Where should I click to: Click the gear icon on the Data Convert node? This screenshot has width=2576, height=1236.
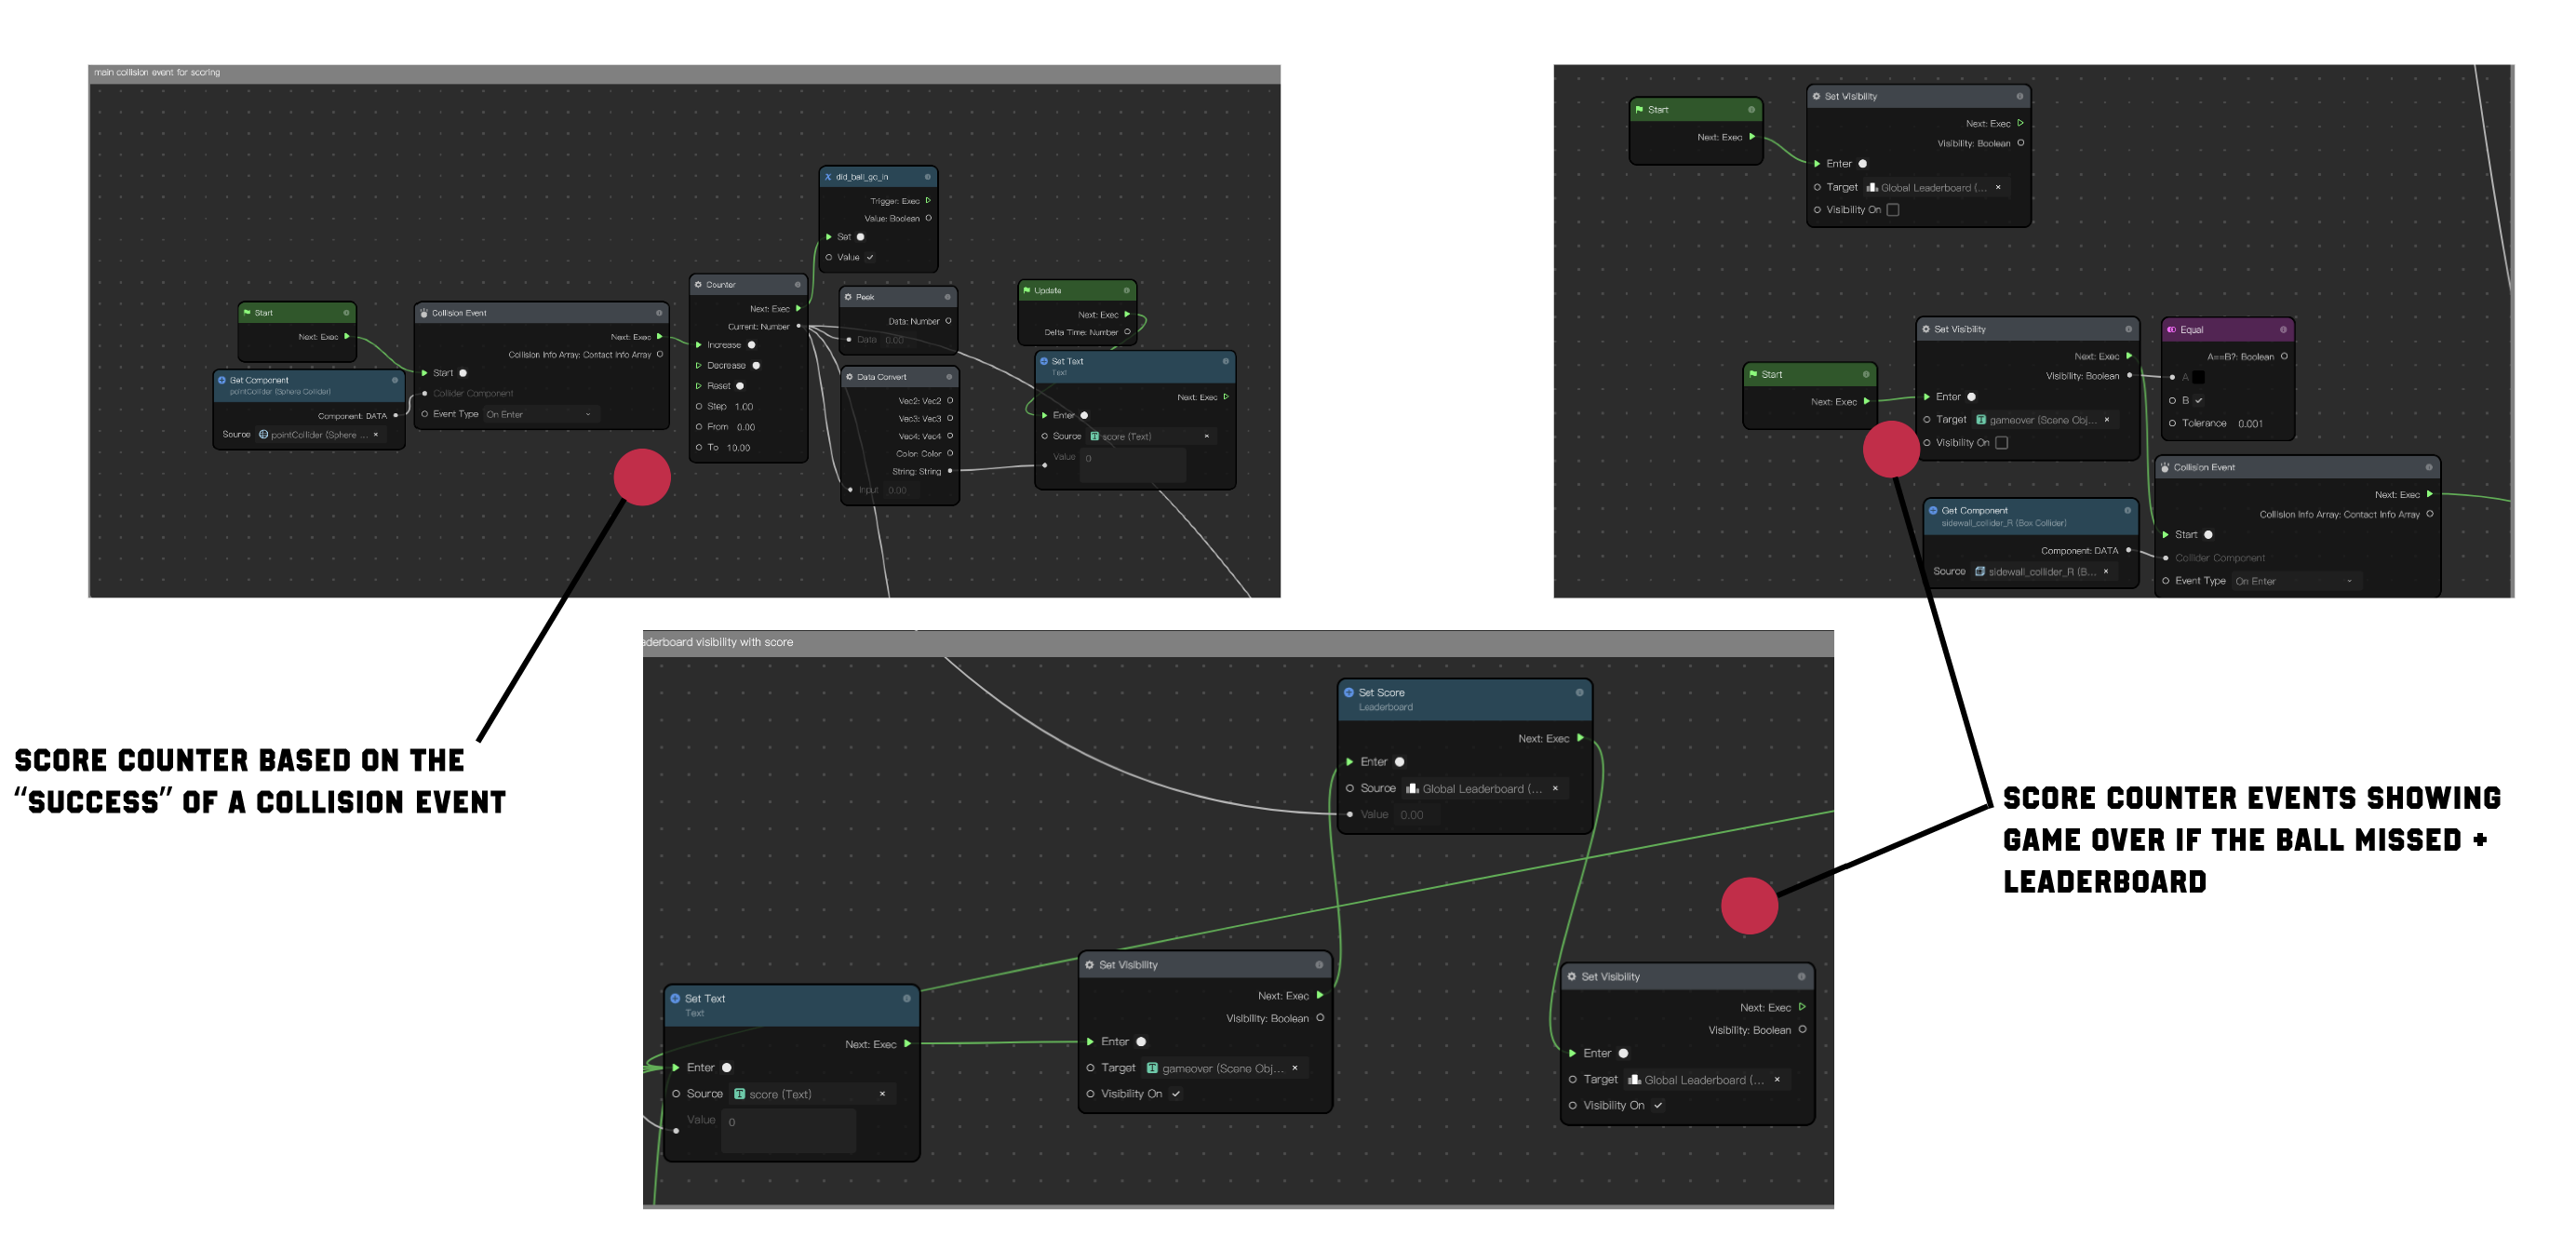point(849,377)
